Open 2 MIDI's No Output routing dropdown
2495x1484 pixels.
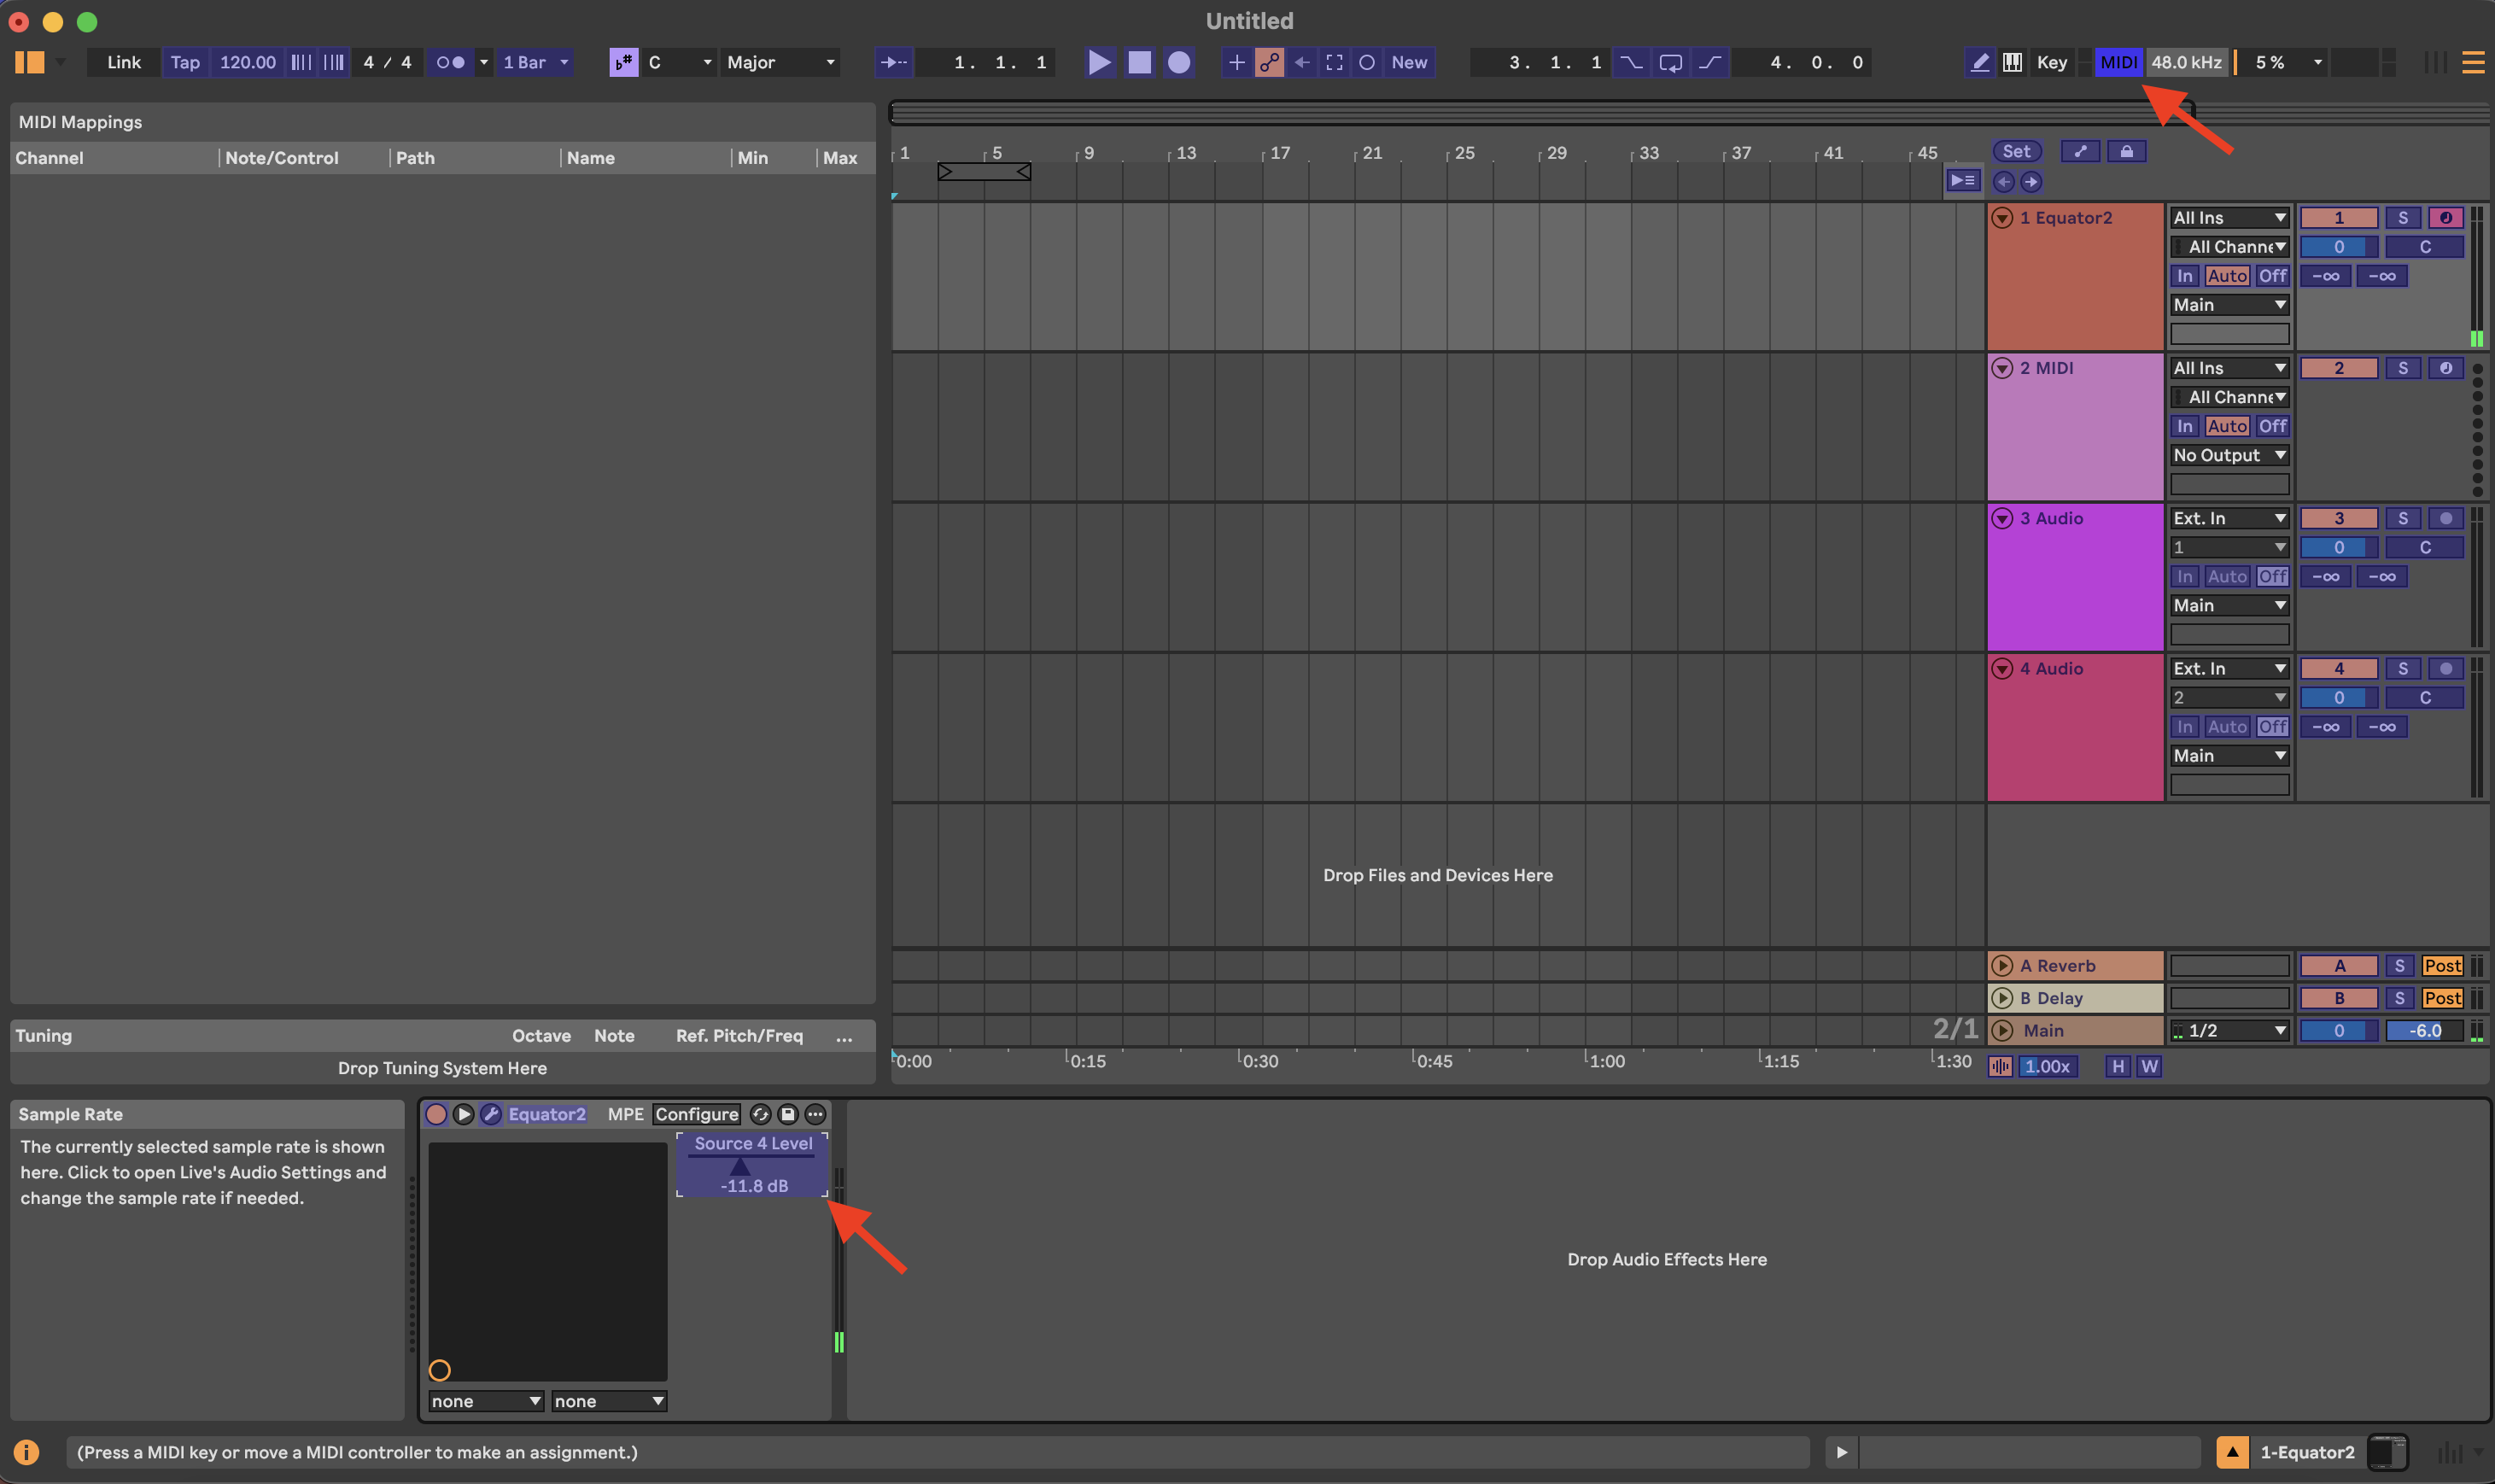click(x=2229, y=455)
